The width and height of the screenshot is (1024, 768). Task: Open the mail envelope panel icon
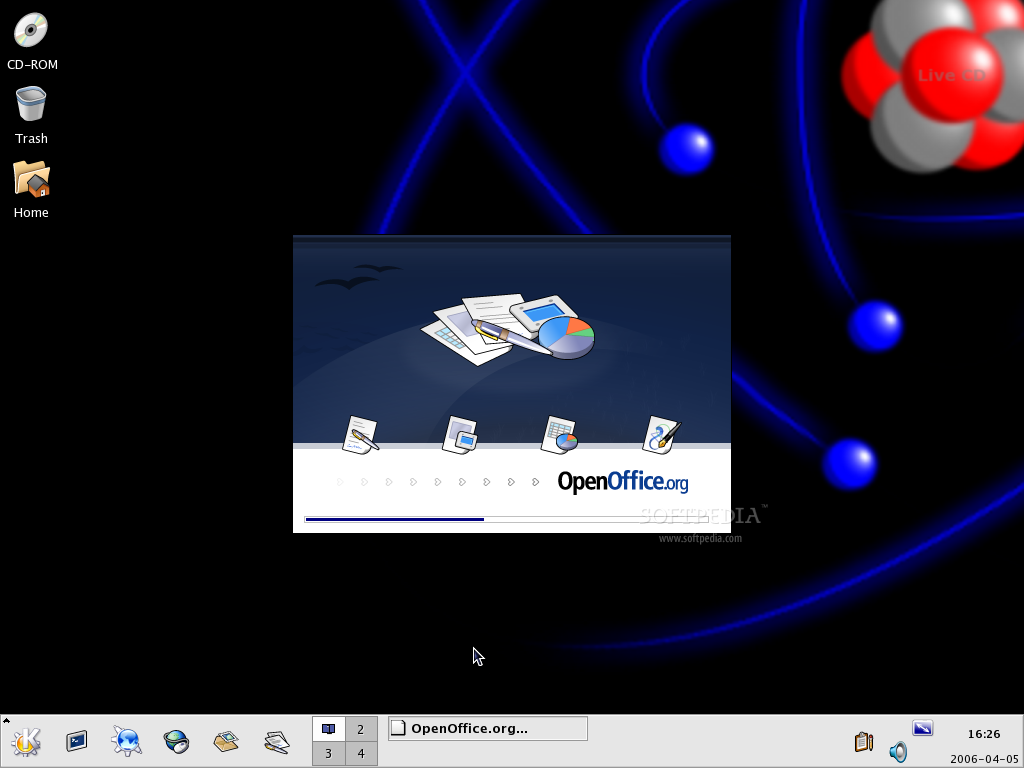[226, 741]
